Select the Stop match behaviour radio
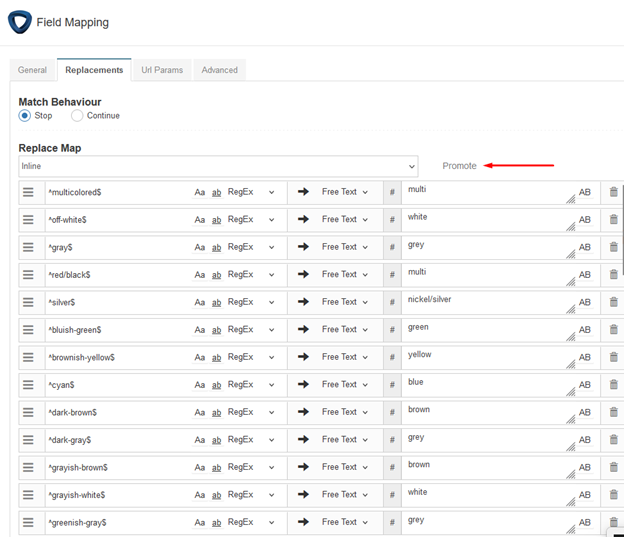The image size is (624, 537). click(25, 116)
